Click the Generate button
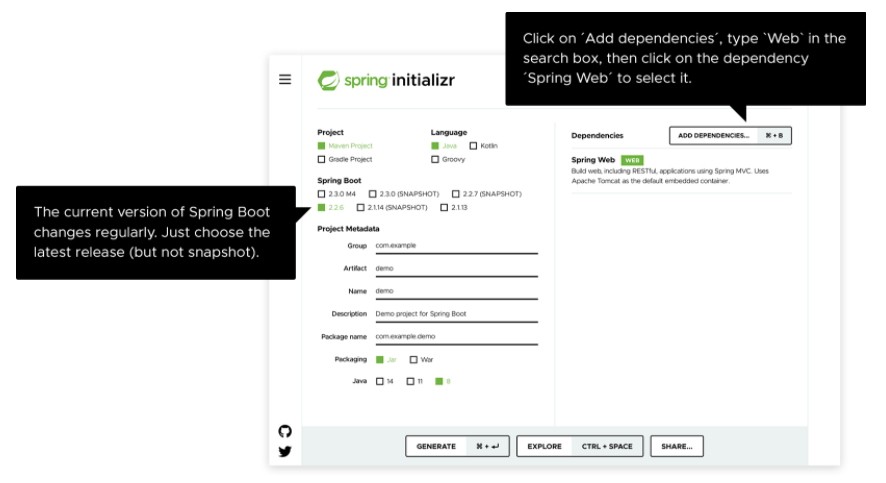 457,446
